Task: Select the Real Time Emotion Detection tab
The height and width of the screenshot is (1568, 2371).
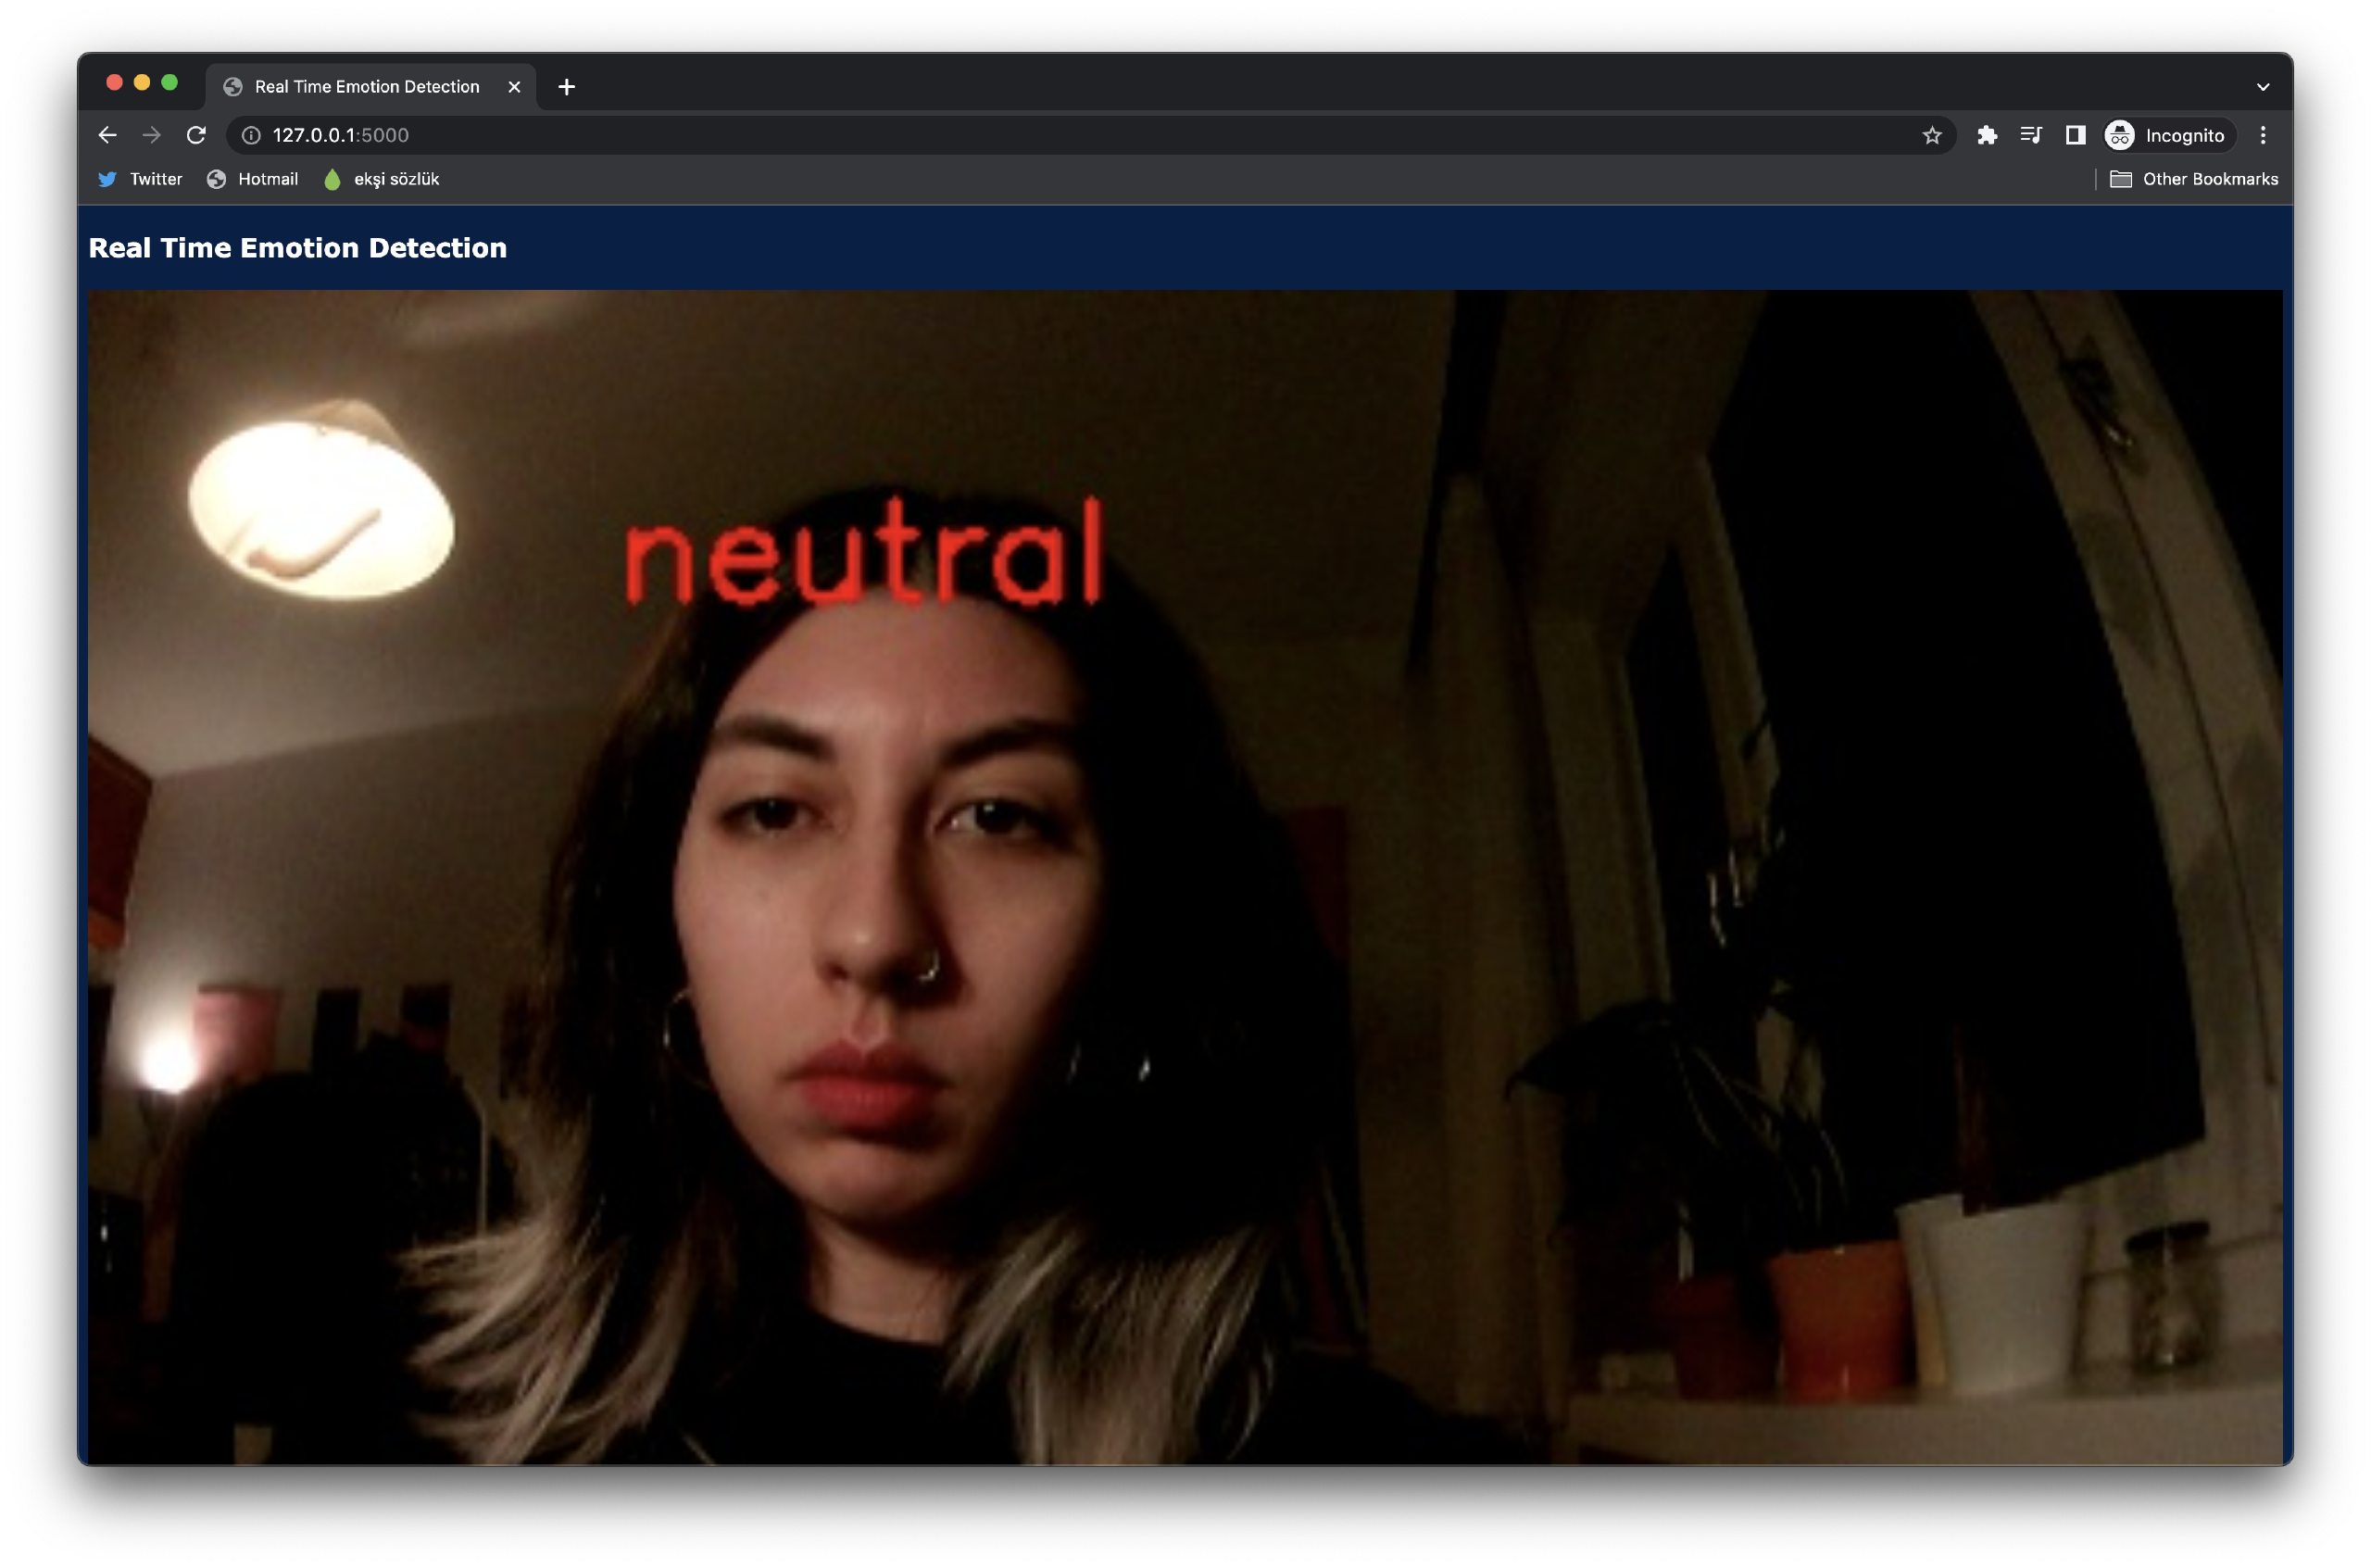Action: click(370, 87)
